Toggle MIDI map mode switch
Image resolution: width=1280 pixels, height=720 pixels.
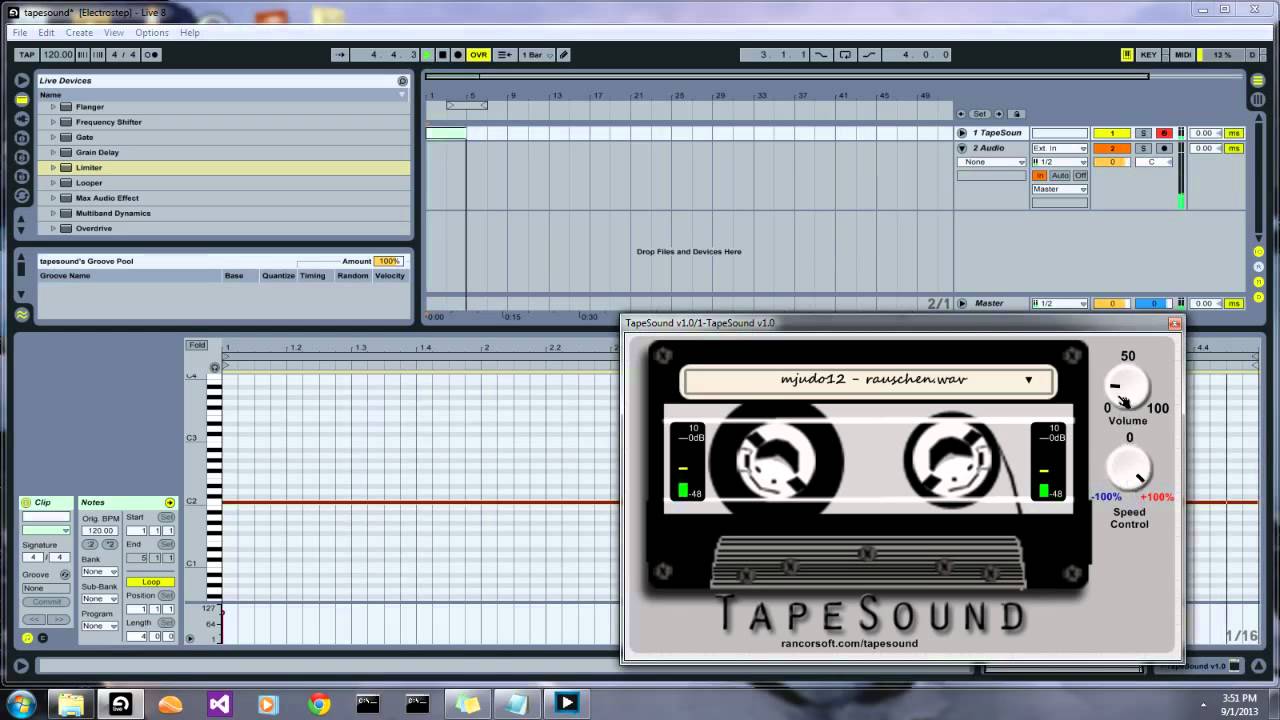[x=1182, y=55]
